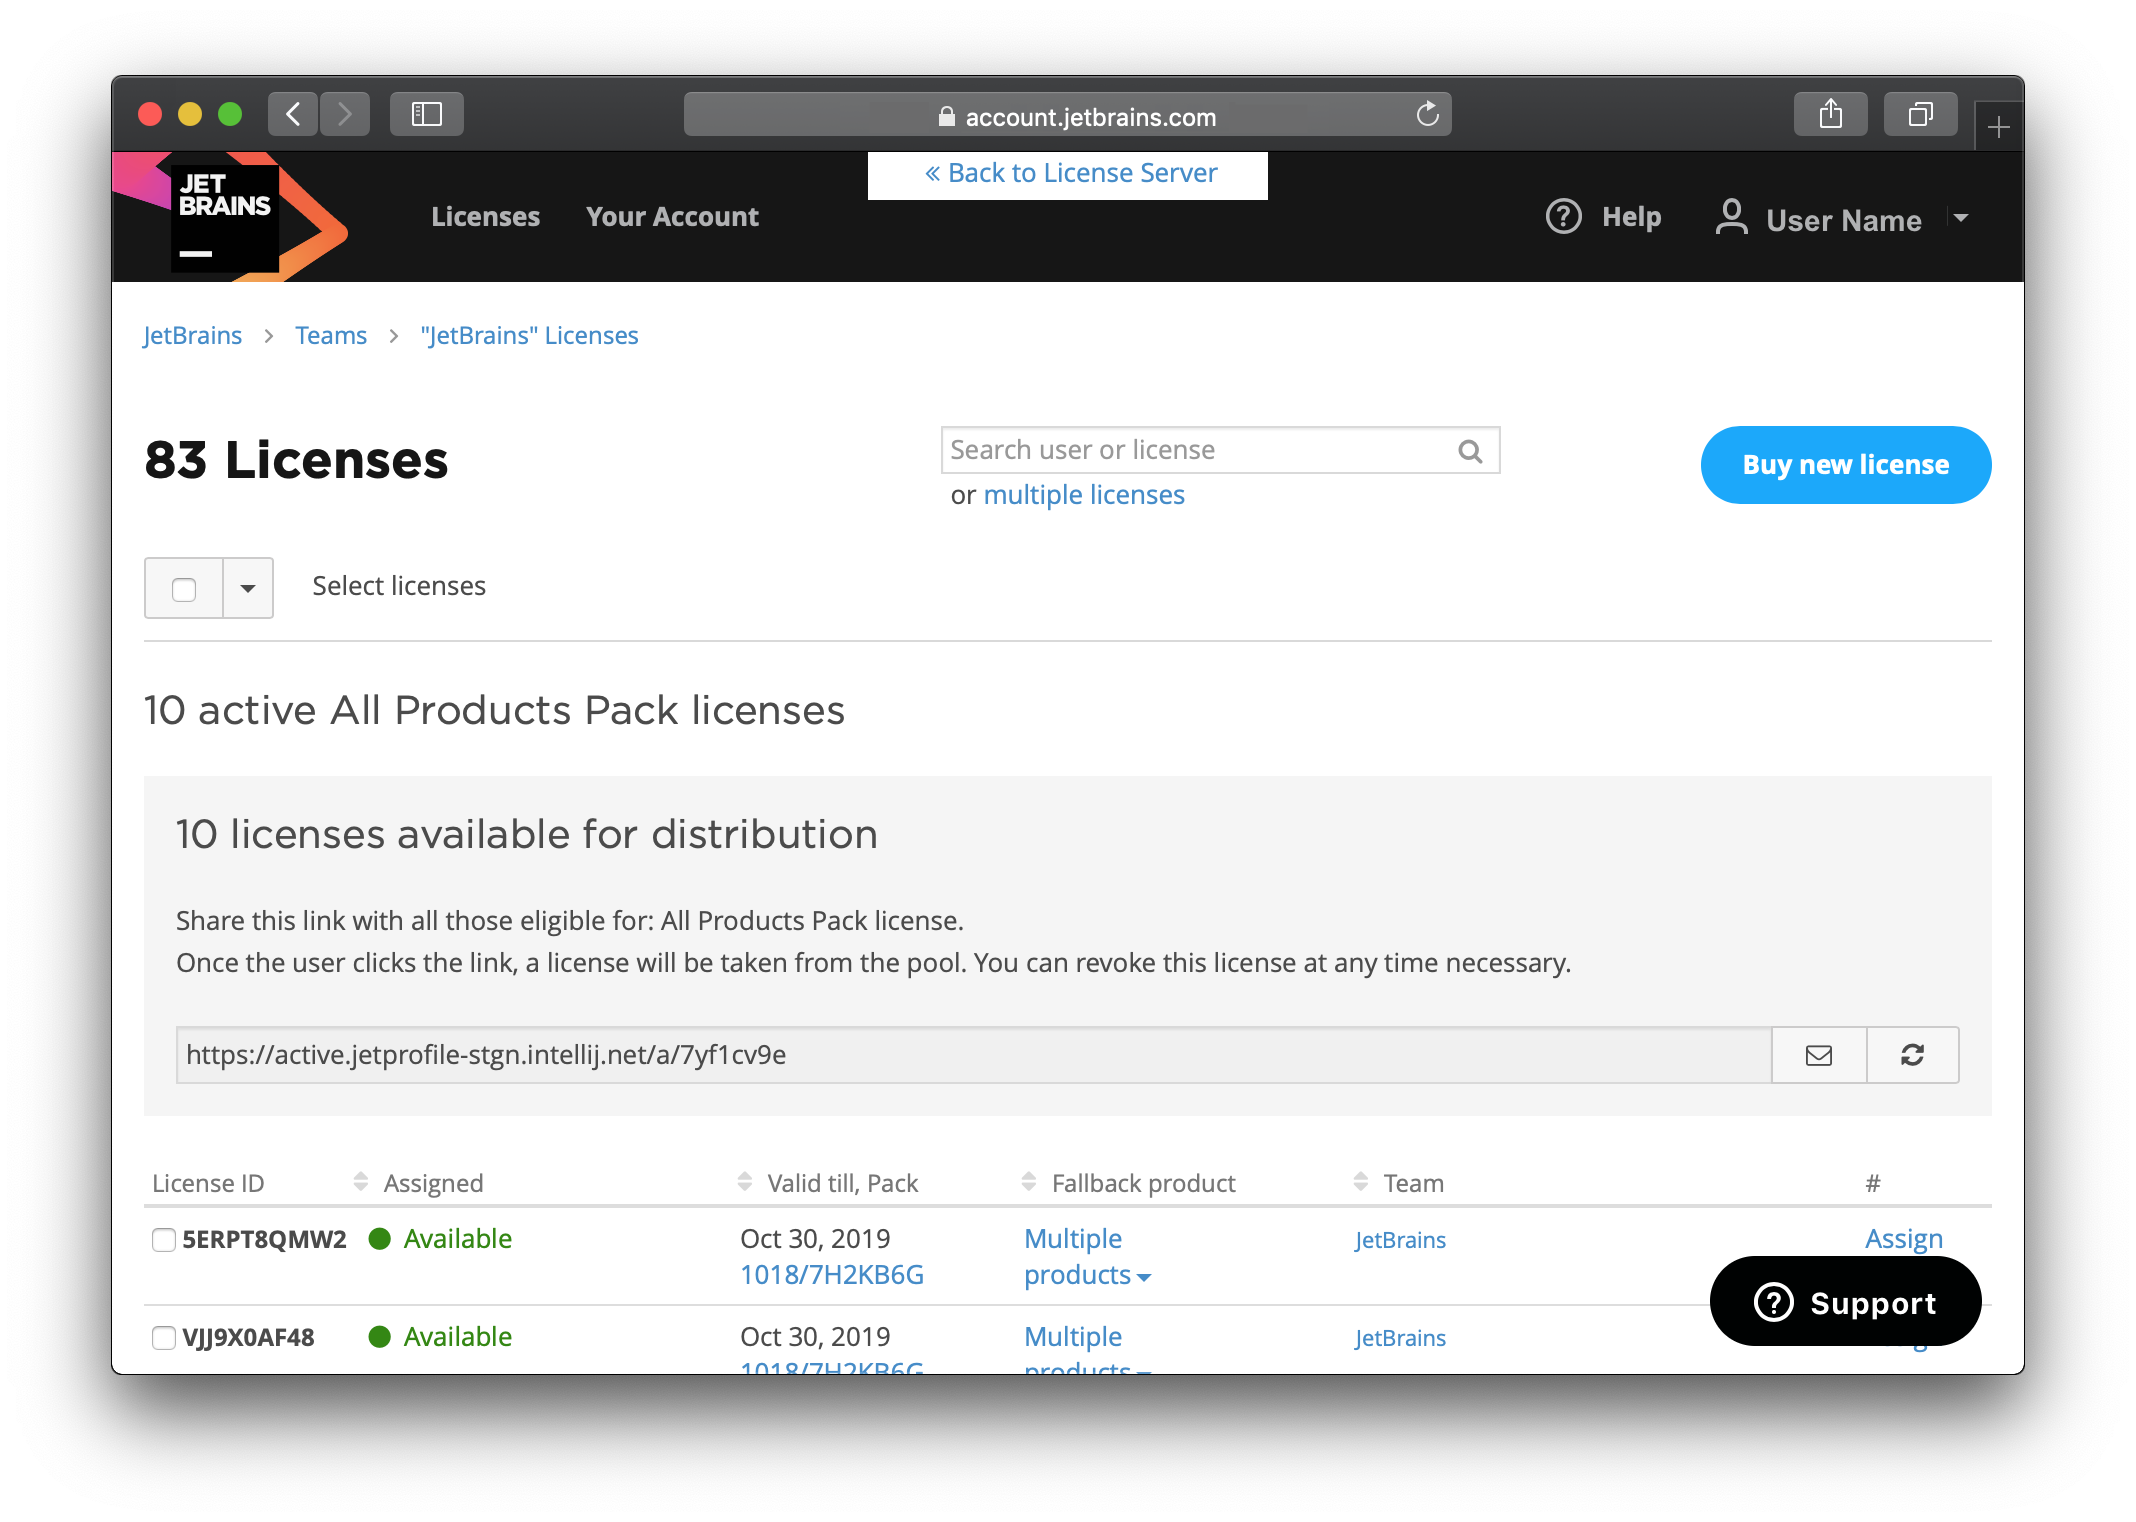Click the search icon in the search bar
Viewport: 2136px width, 1522px height.
tap(1471, 448)
